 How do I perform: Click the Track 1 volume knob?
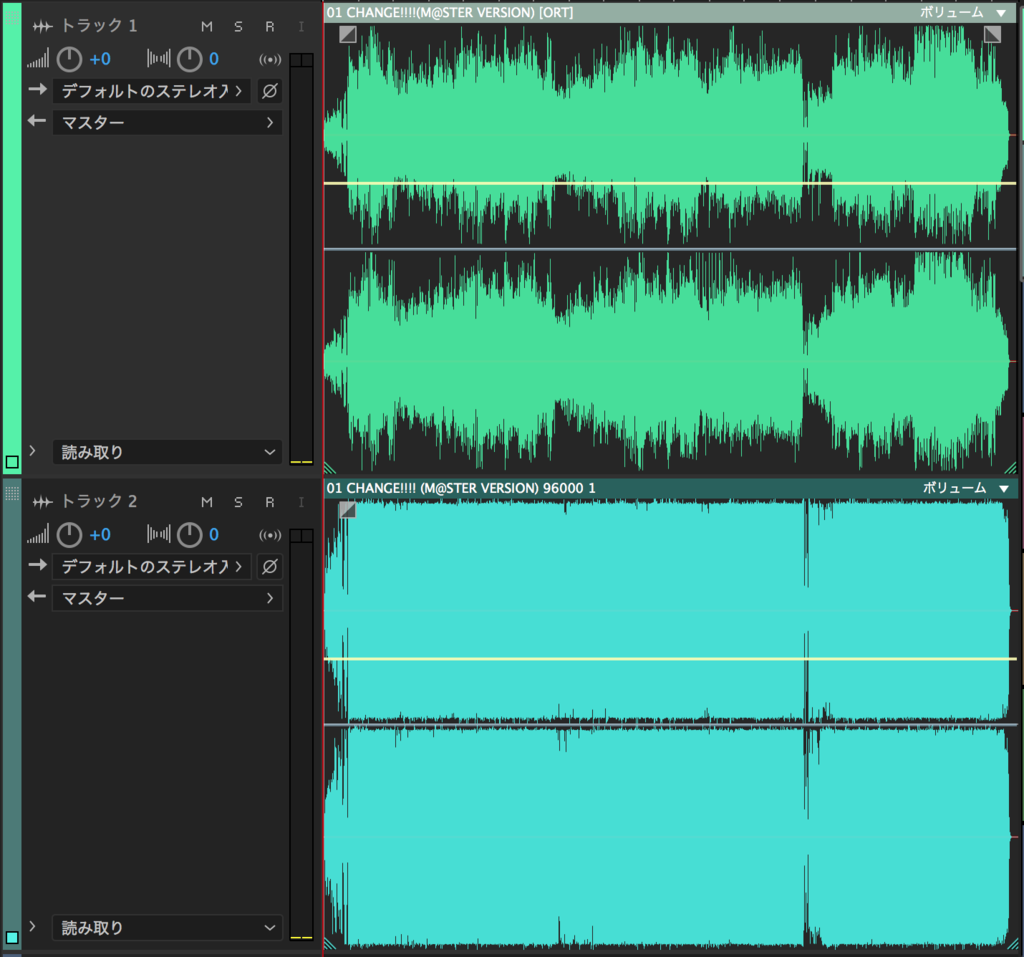tap(69, 59)
